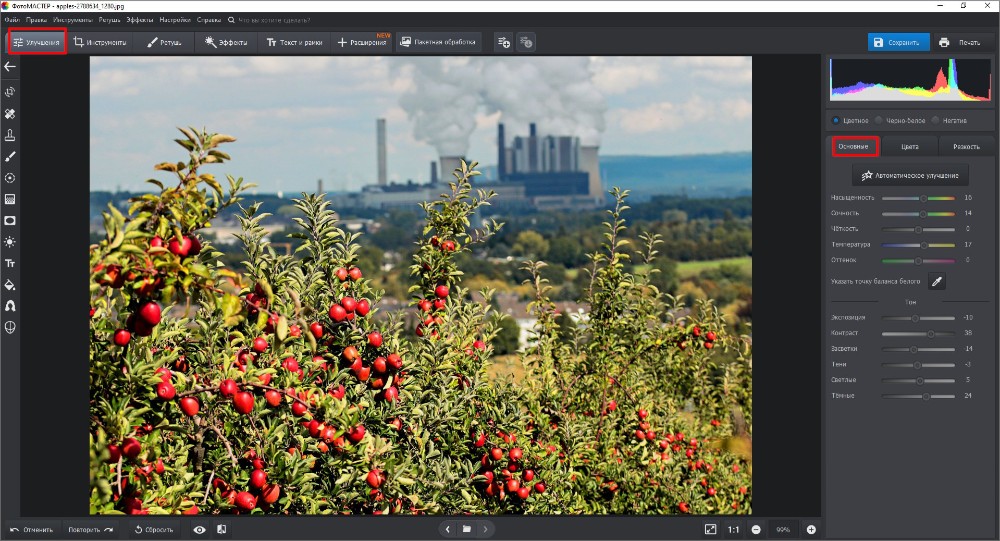Click the fit-to-screen icon

[710, 529]
